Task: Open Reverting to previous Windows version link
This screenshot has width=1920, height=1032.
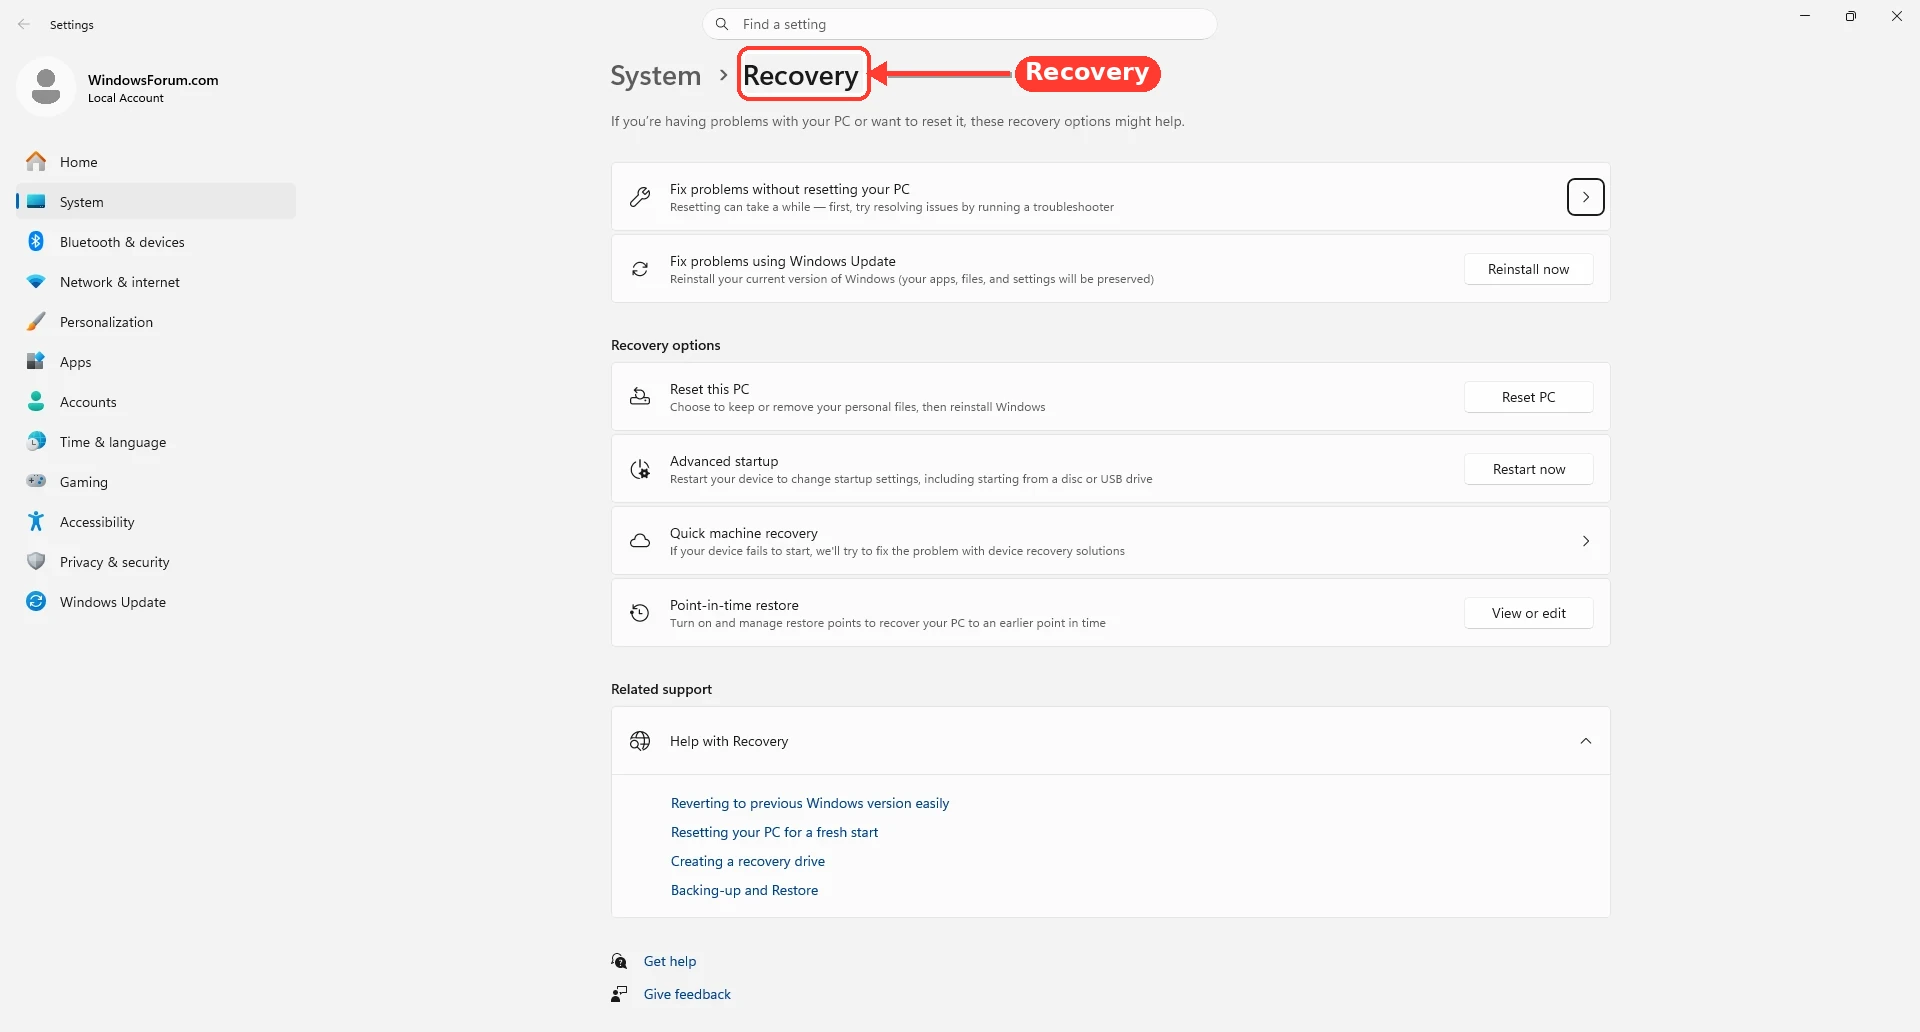Action: click(x=810, y=803)
